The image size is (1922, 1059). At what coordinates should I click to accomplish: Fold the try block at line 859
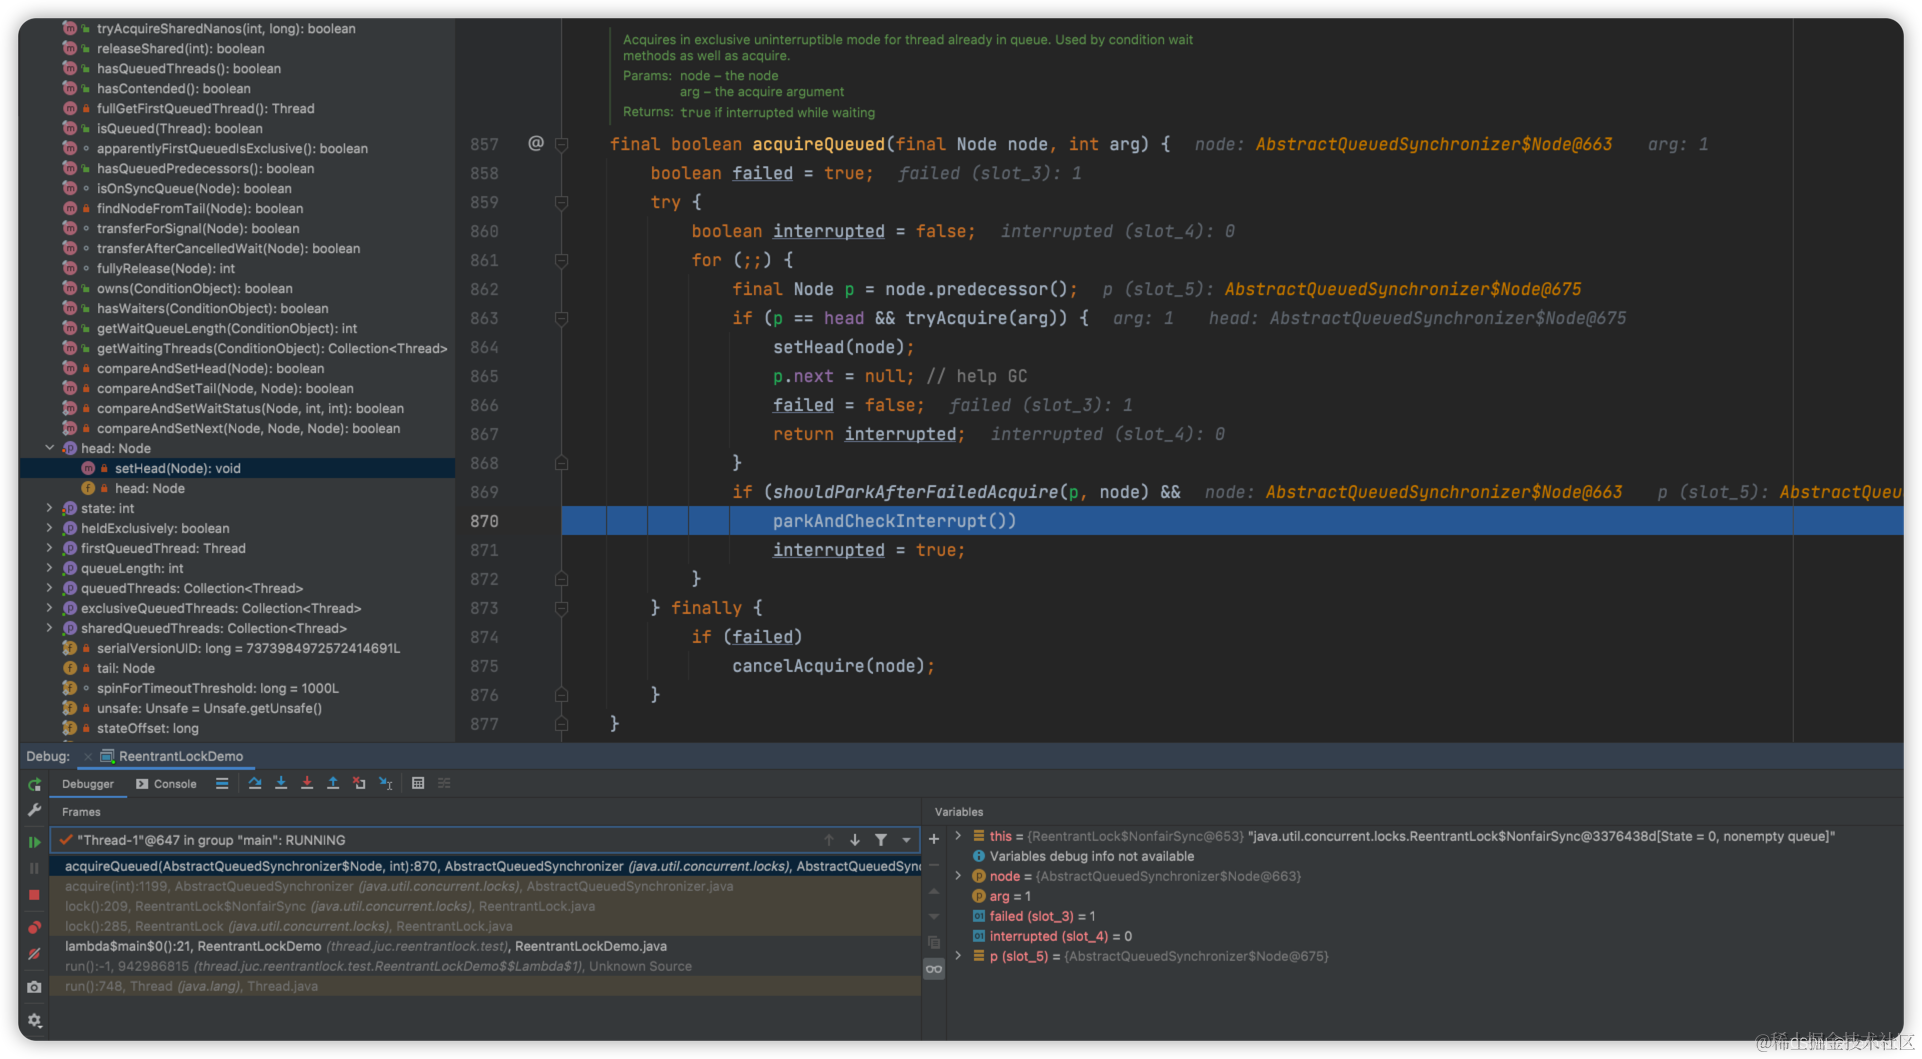[562, 202]
